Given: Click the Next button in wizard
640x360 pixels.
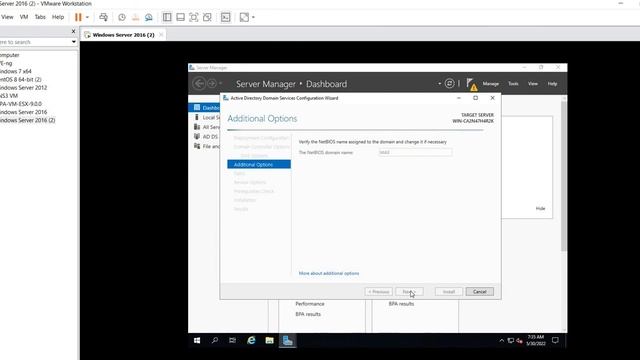Looking at the screenshot, I should 409,292.
